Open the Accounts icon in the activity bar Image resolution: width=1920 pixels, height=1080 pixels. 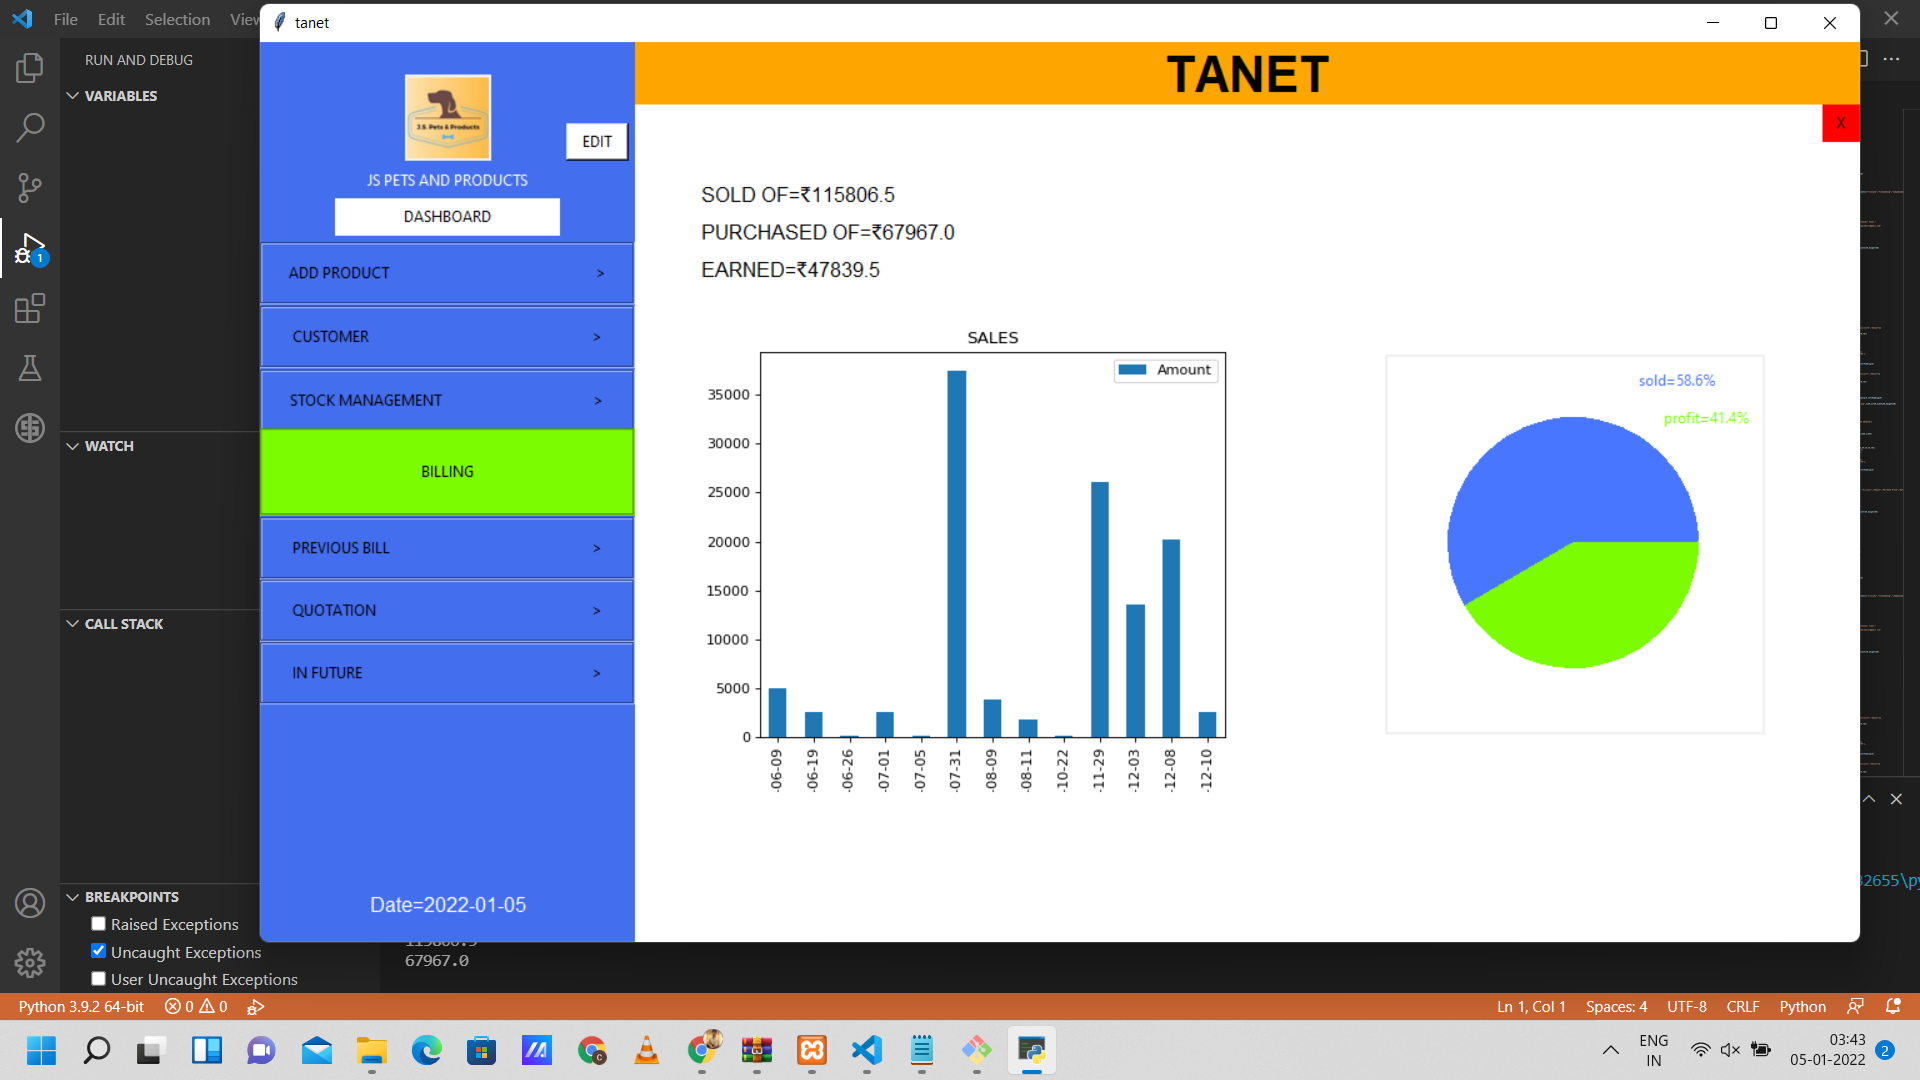30,903
